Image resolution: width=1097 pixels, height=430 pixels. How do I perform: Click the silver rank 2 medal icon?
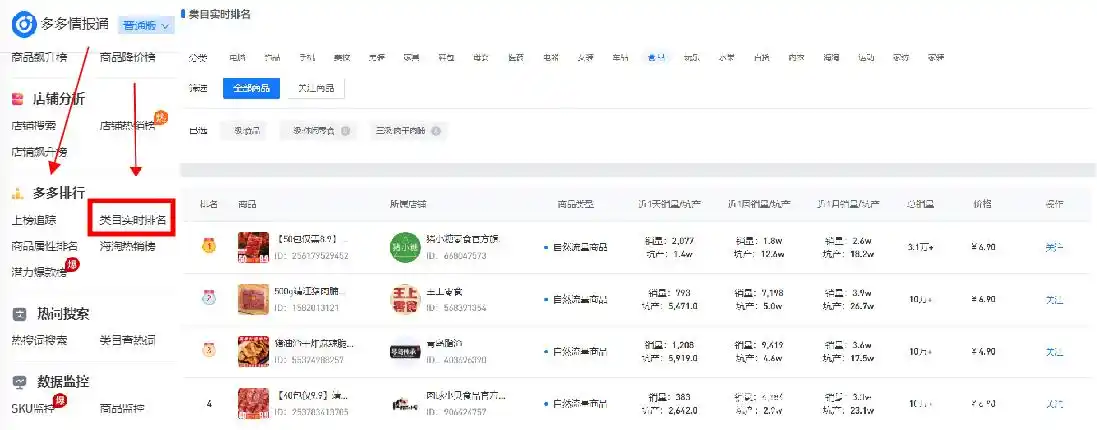[208, 299]
